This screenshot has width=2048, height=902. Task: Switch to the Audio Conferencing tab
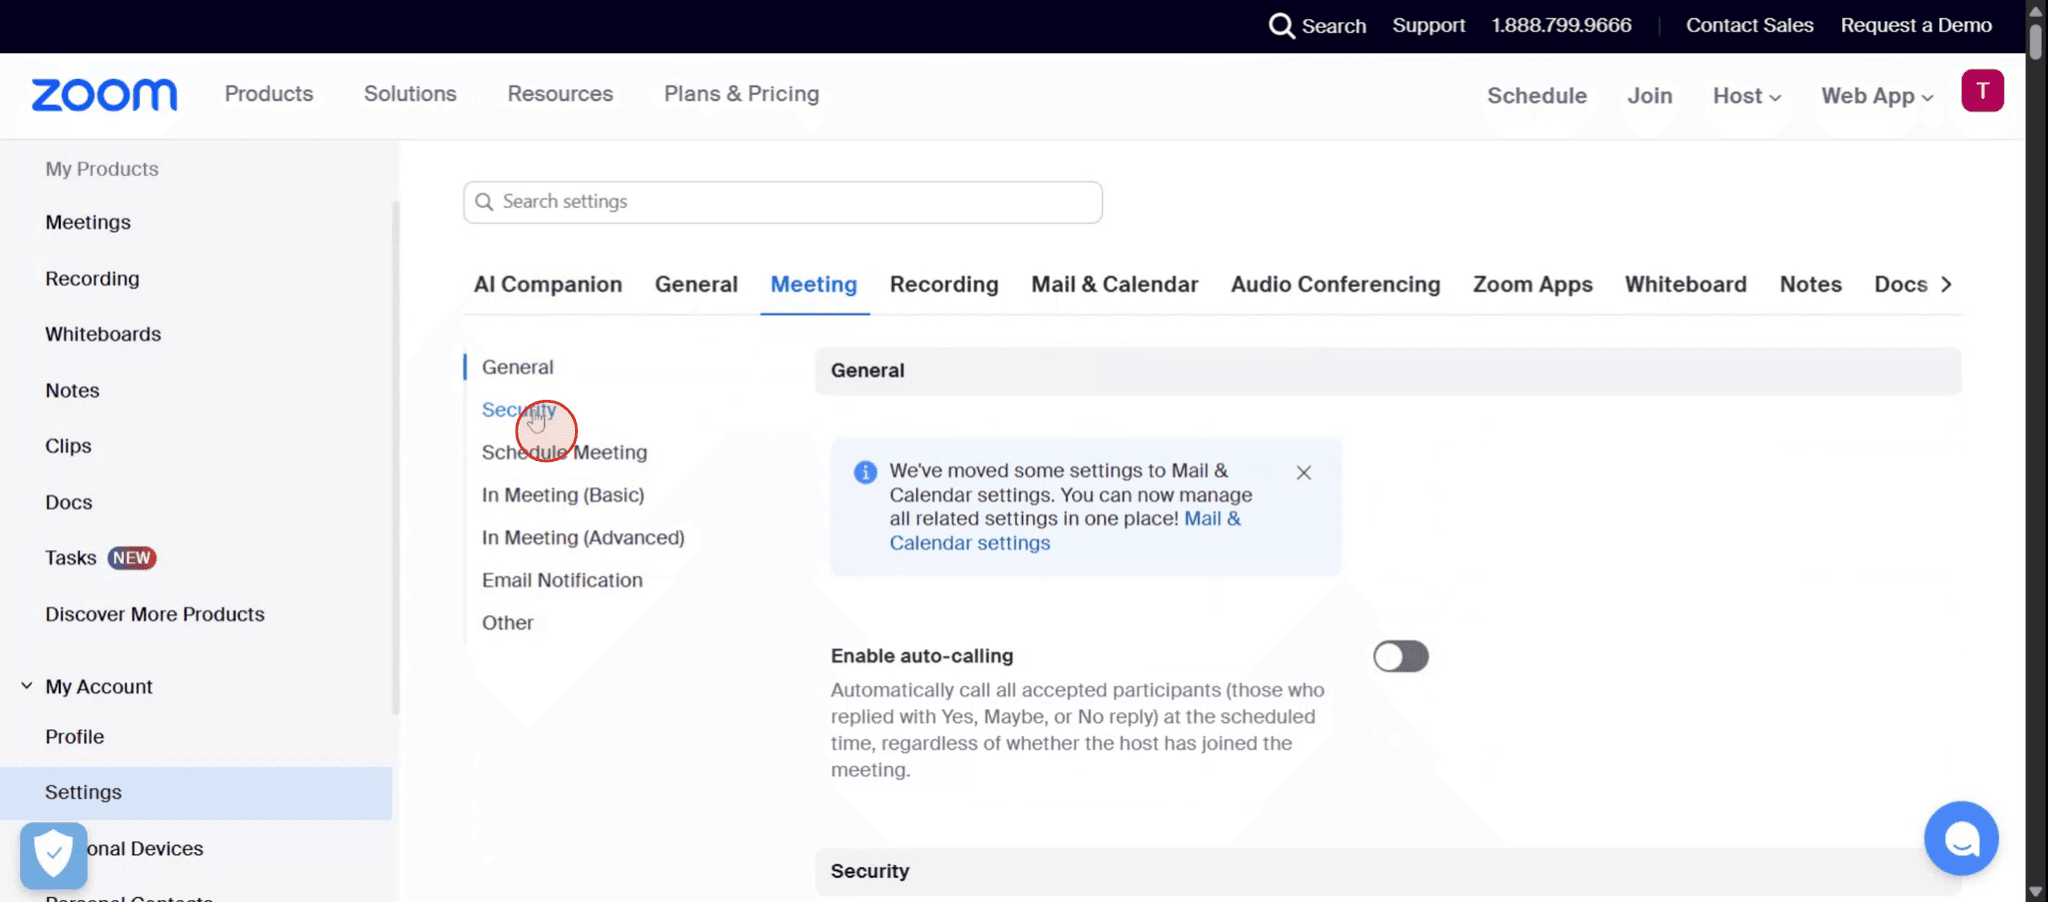(1335, 284)
